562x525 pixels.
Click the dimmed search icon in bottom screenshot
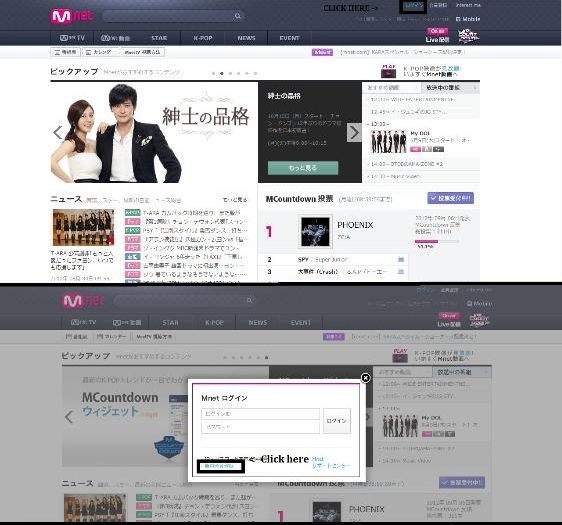tap(249, 300)
